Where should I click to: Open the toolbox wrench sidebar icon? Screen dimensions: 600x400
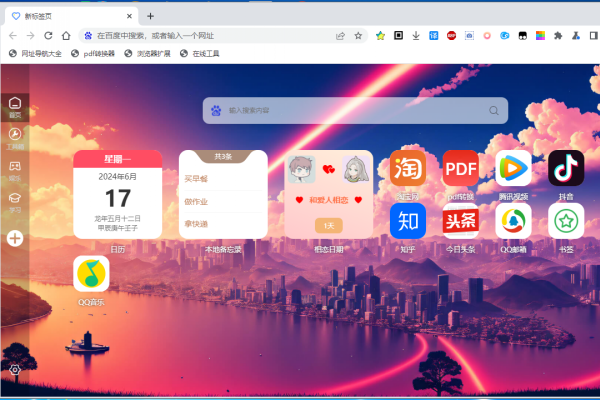[x=15, y=139]
